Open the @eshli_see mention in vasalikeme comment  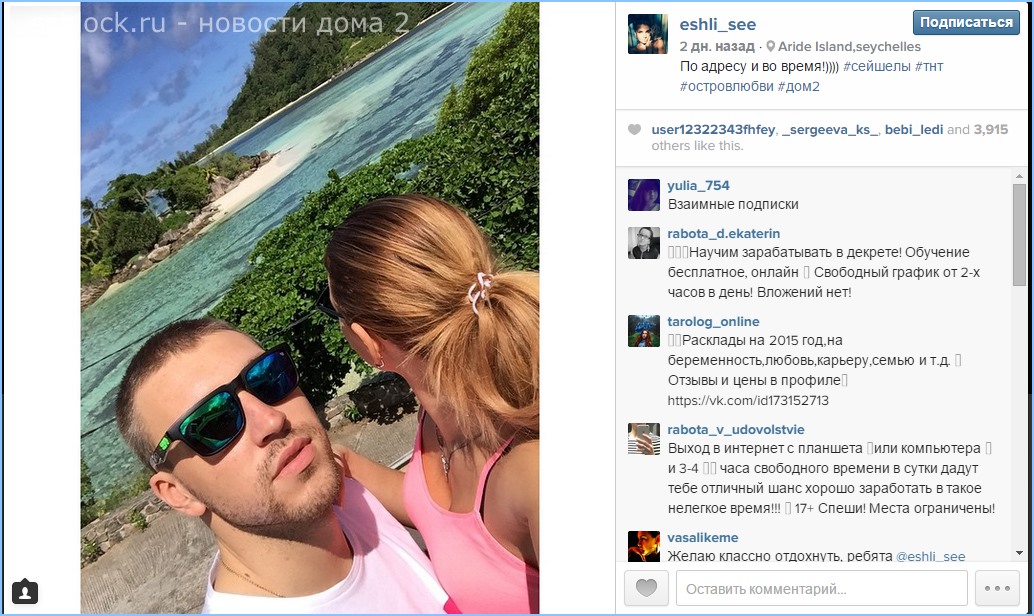(930, 556)
